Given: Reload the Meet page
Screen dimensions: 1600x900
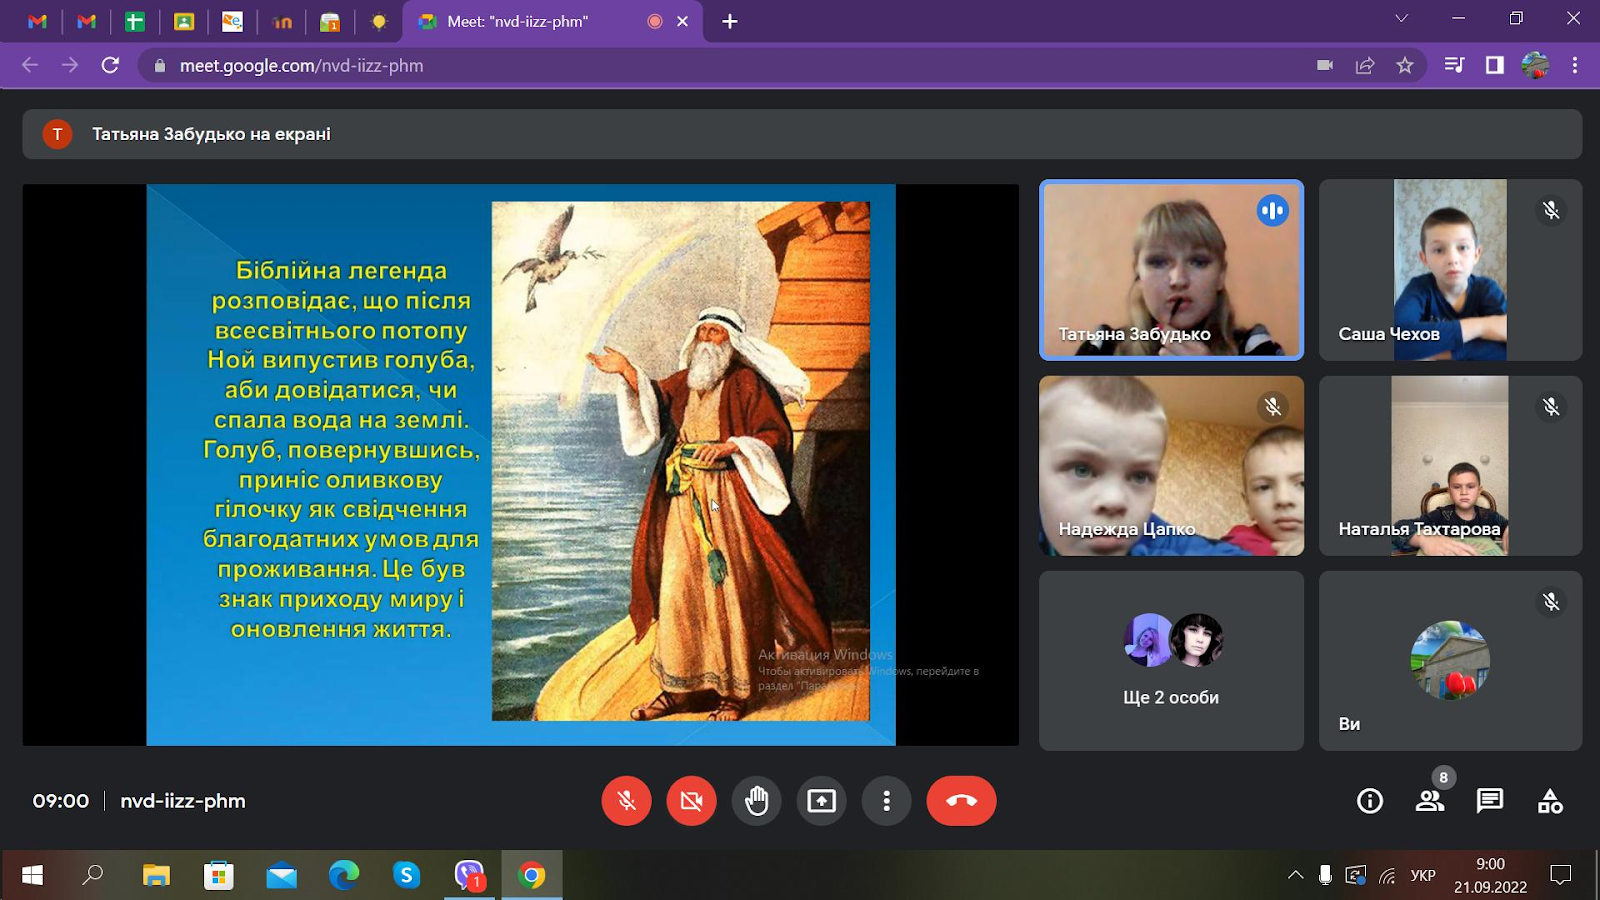Looking at the screenshot, I should [110, 65].
